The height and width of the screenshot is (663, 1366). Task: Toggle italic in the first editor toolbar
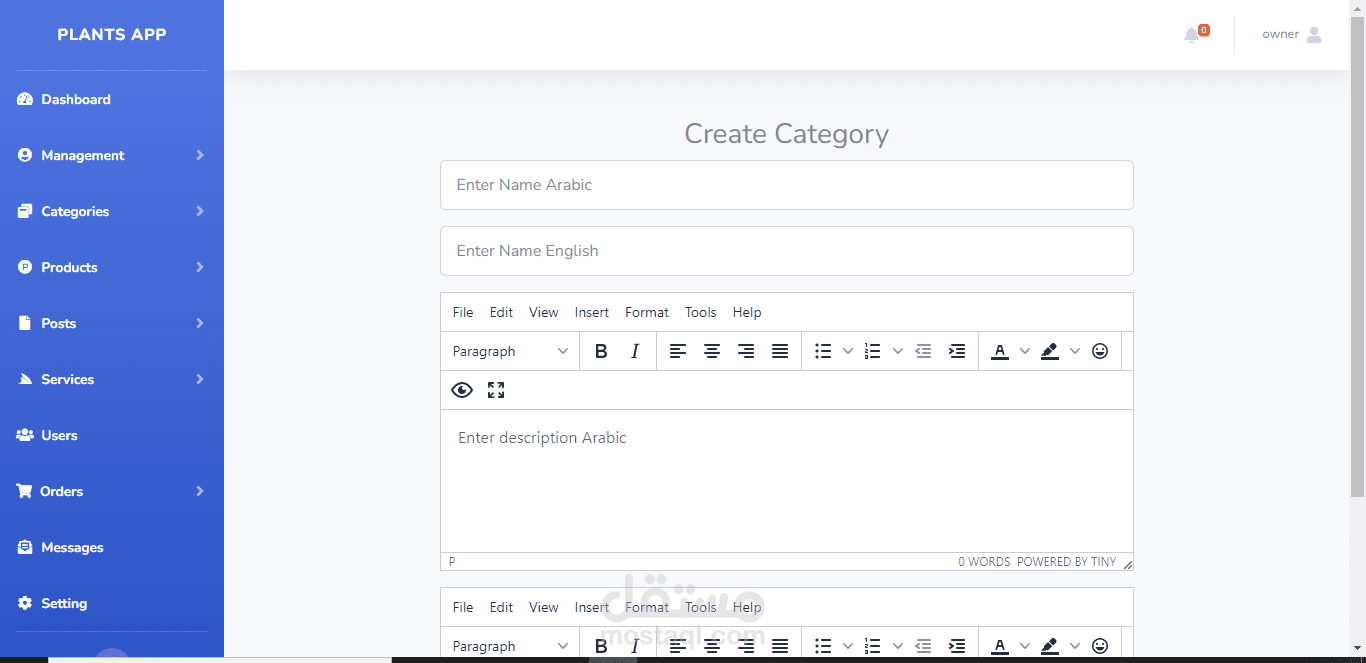pyautogui.click(x=635, y=351)
